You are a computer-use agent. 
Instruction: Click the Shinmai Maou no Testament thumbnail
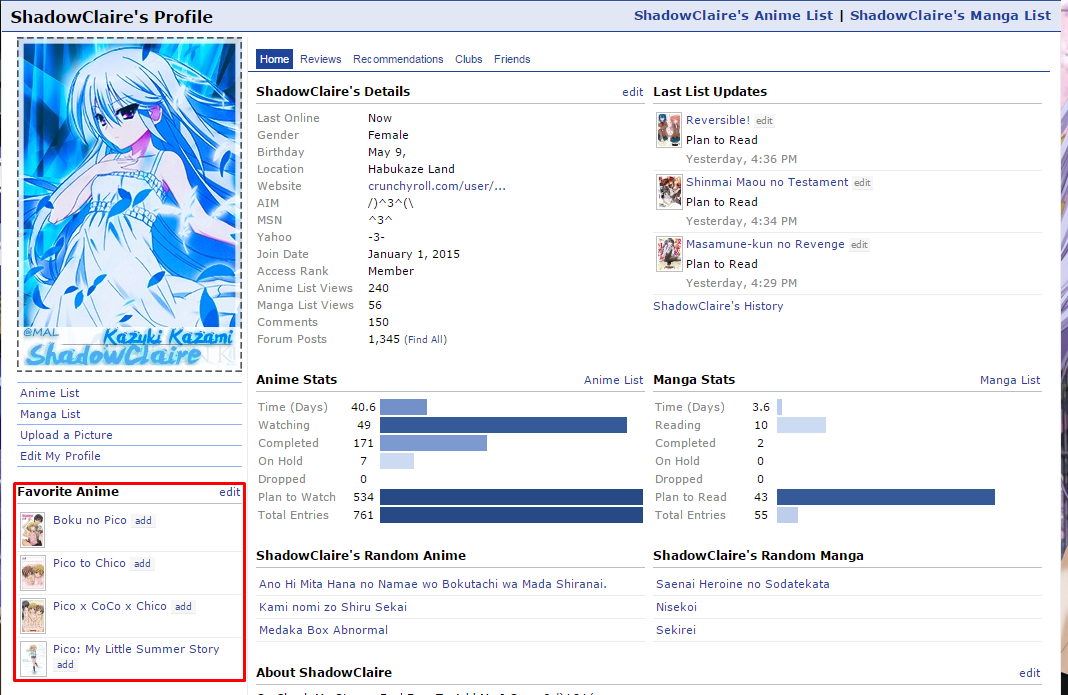pos(669,192)
